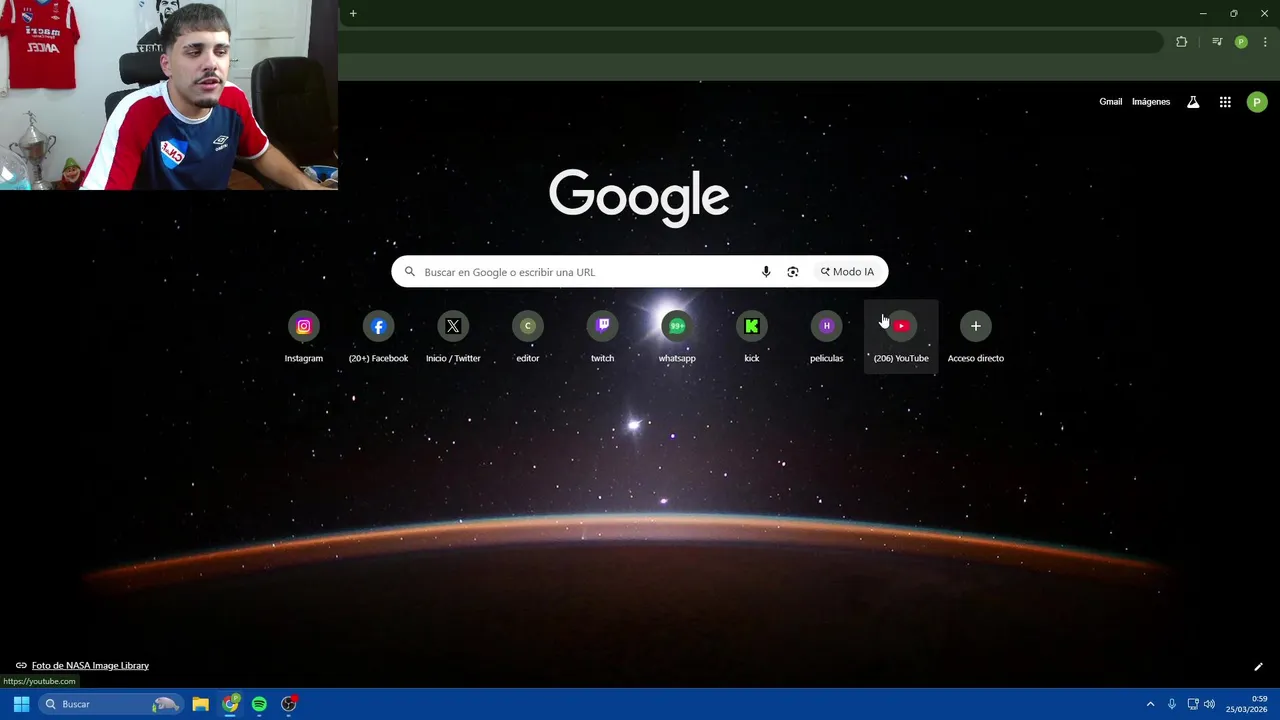The image size is (1280, 720).
Task: Open a new tab with plus button
Action: click(353, 14)
